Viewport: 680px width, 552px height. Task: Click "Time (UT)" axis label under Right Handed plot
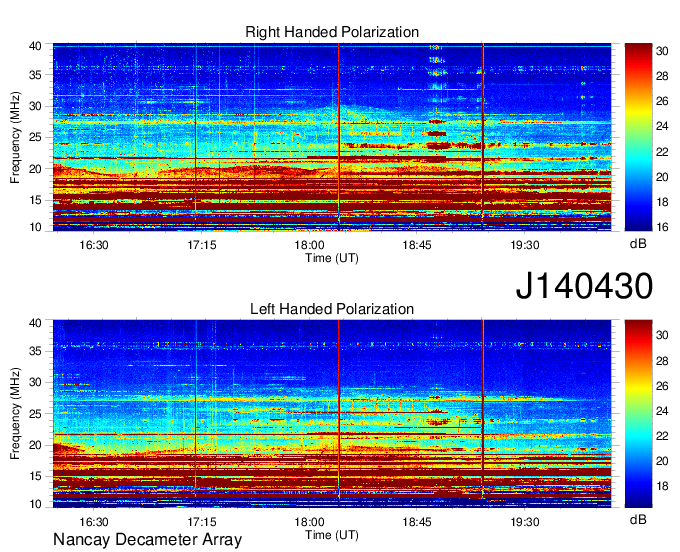[332, 258]
